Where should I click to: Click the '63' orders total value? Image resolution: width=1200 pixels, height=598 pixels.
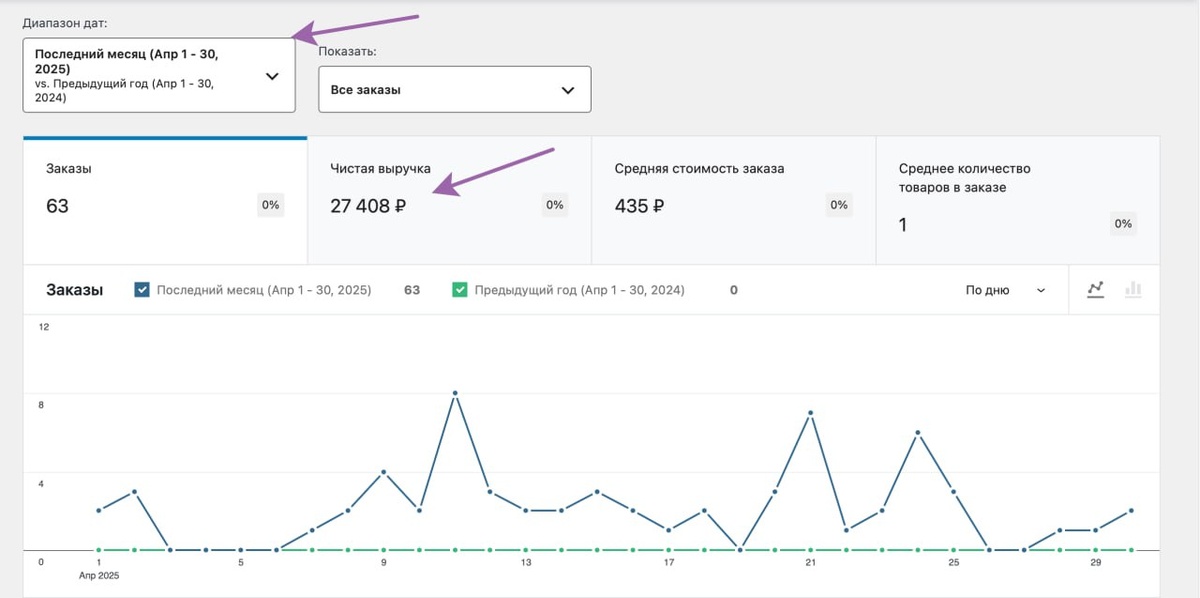(57, 207)
